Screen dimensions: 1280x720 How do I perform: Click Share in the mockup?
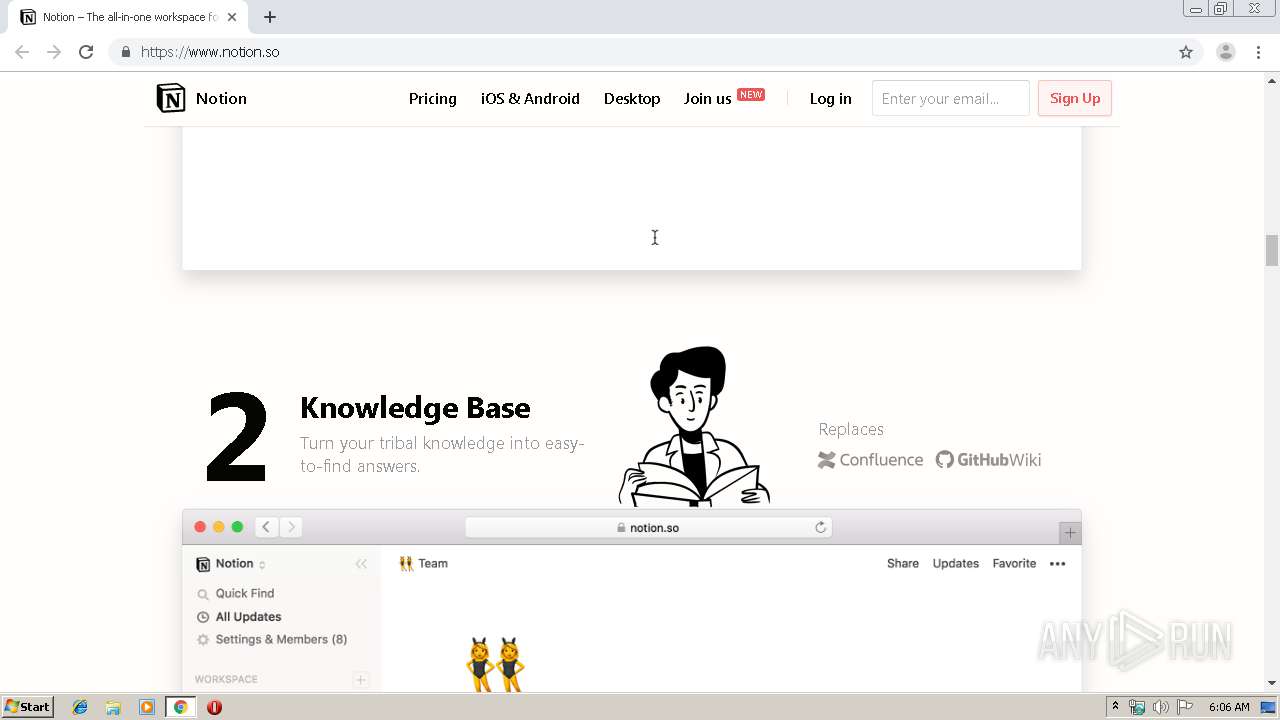tap(903, 564)
